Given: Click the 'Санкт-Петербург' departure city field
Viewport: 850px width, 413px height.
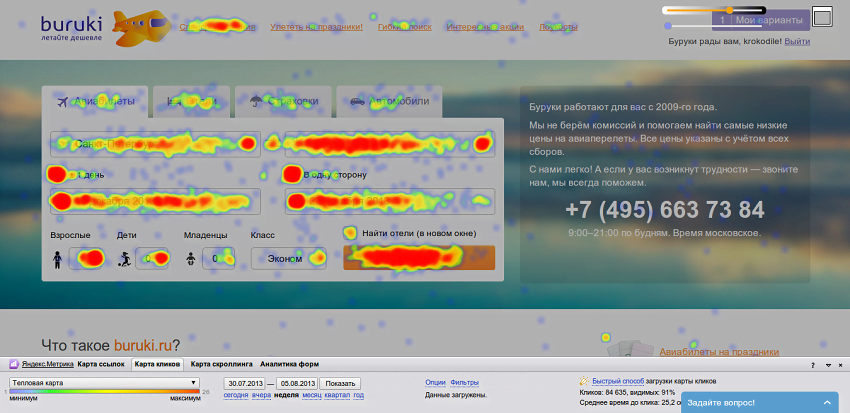Looking at the screenshot, I should (x=154, y=143).
